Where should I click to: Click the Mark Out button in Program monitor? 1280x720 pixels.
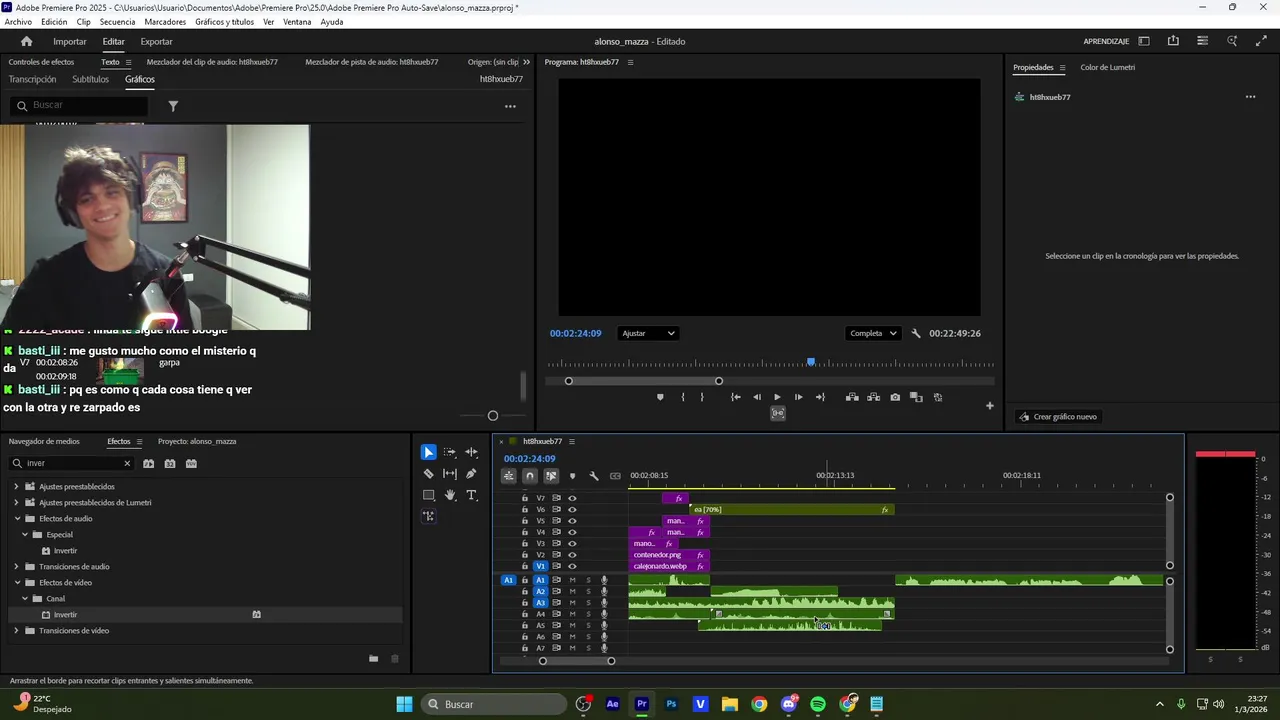pos(702,397)
